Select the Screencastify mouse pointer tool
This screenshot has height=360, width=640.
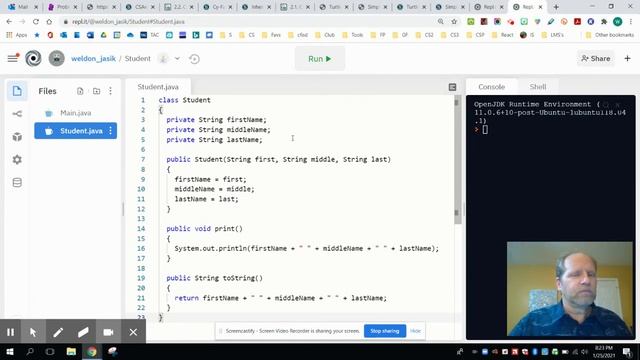click(x=33, y=332)
